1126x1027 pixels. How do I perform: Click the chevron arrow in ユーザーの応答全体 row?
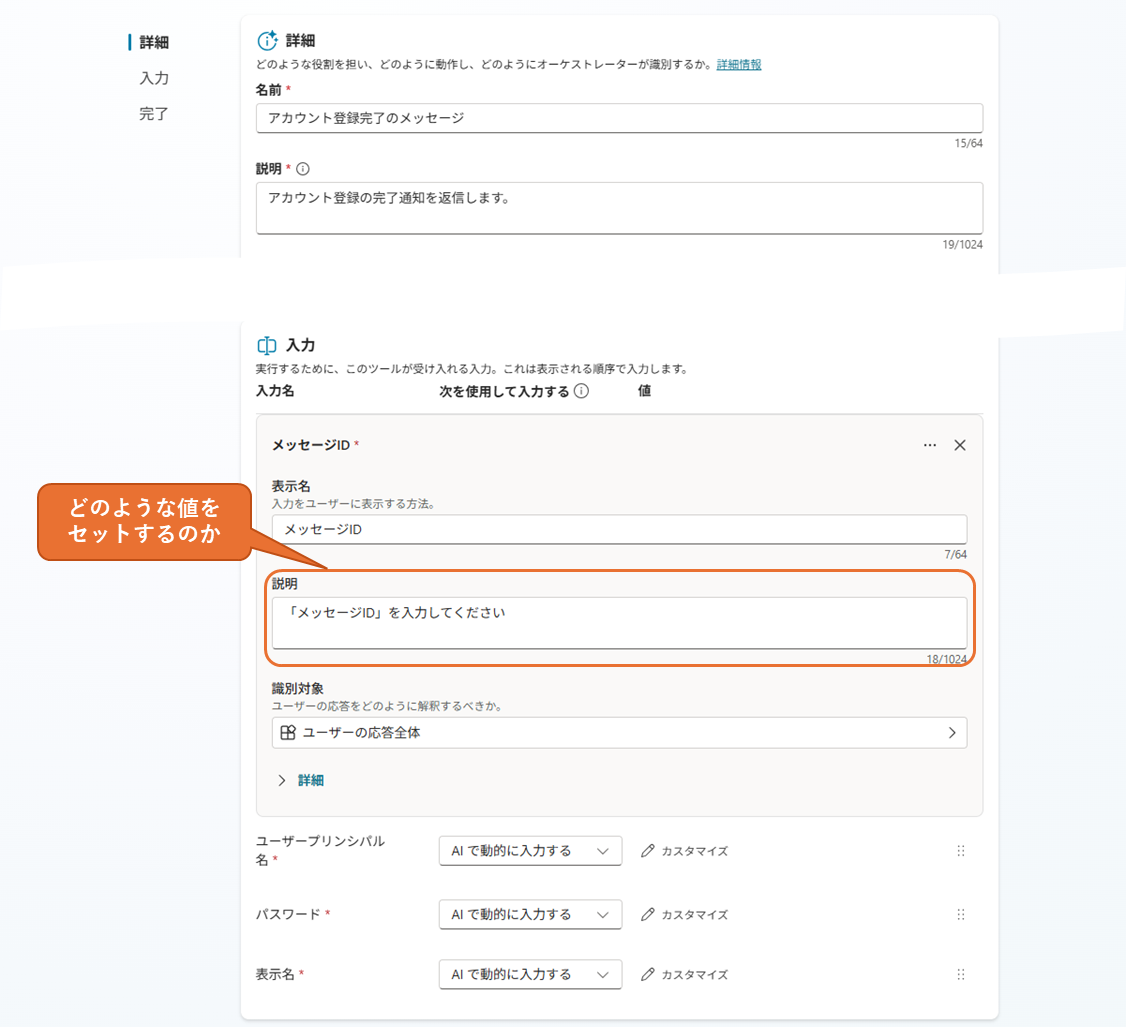tap(952, 733)
